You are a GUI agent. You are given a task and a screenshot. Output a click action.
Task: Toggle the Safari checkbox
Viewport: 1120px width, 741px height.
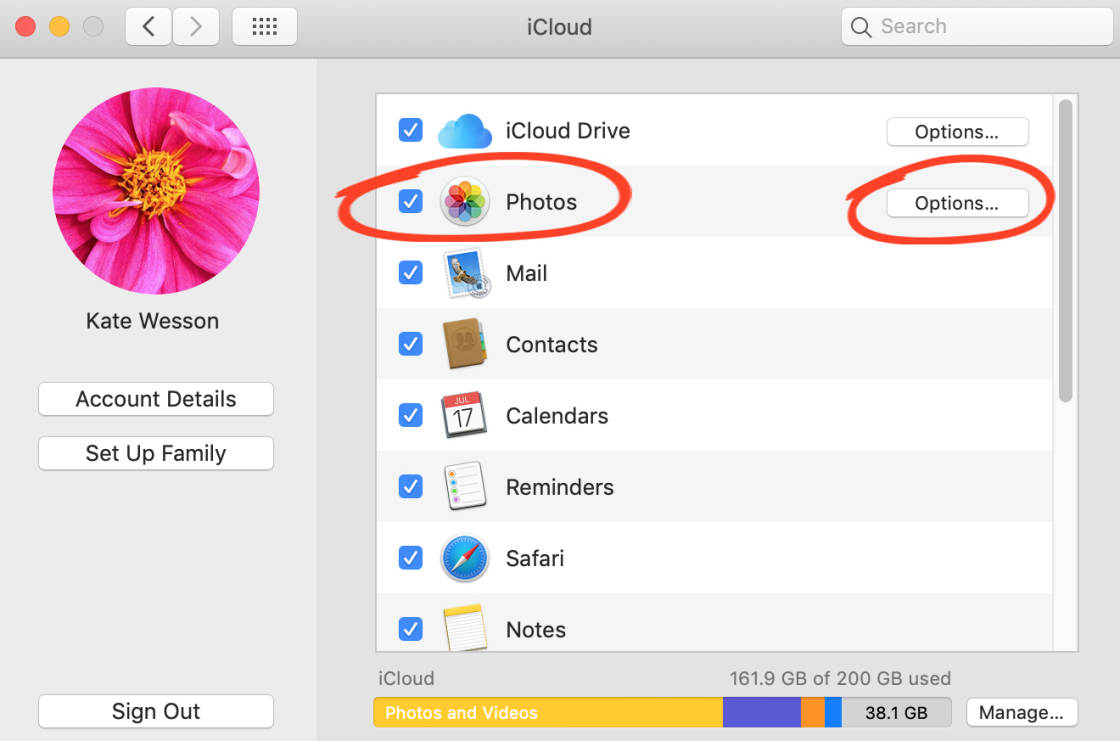tap(411, 557)
